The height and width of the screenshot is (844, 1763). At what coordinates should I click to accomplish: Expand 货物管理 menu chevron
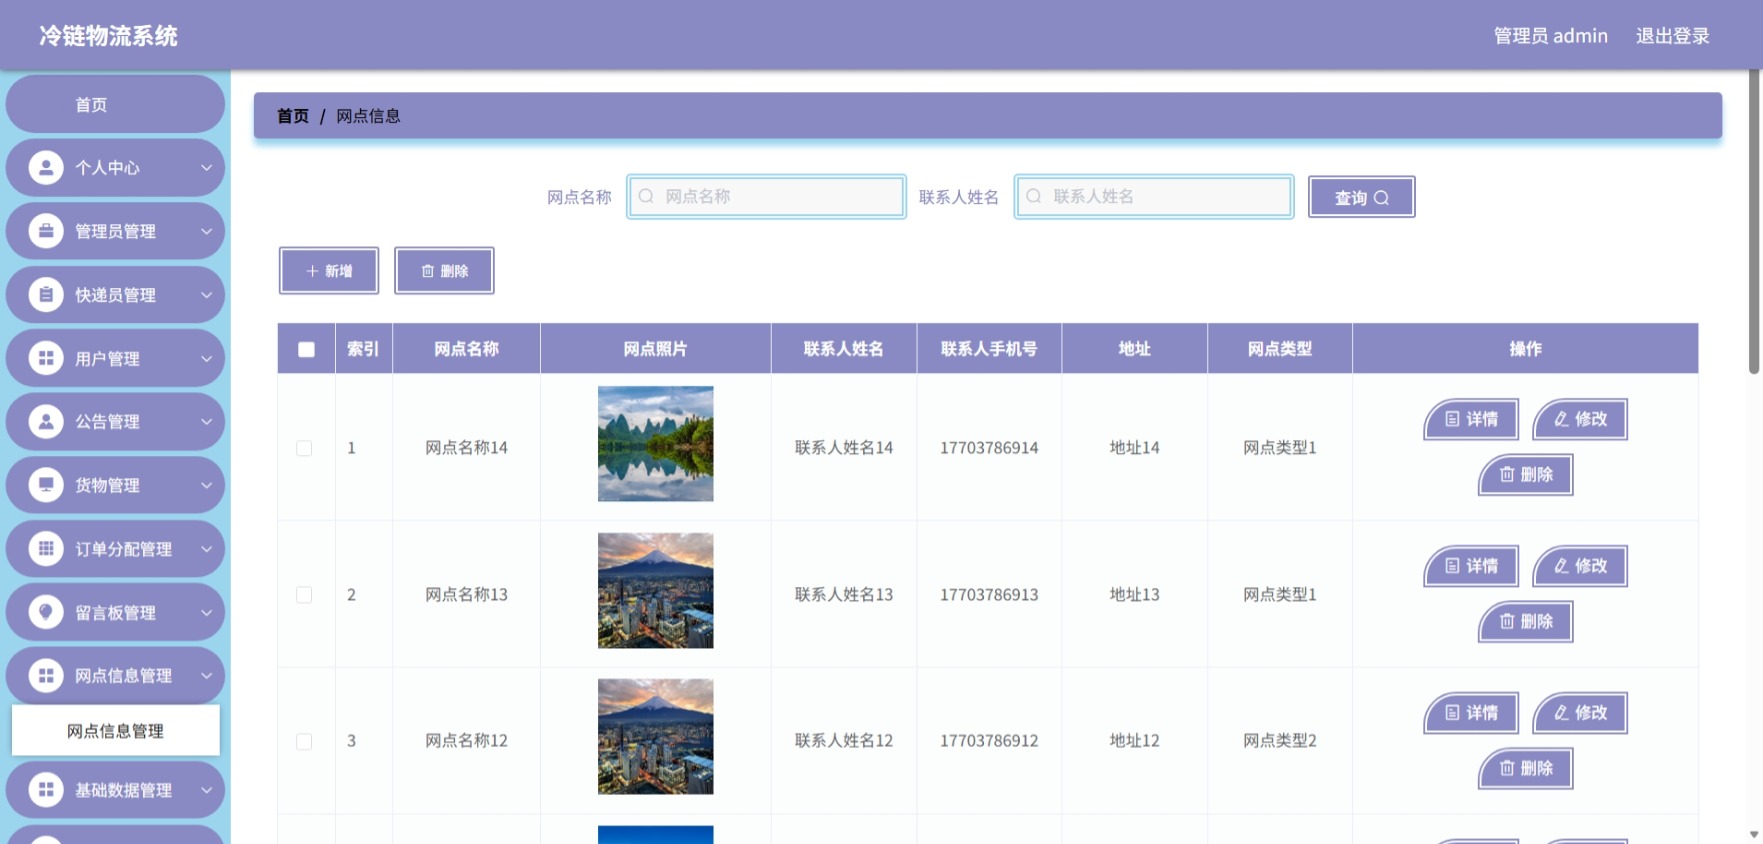point(206,485)
